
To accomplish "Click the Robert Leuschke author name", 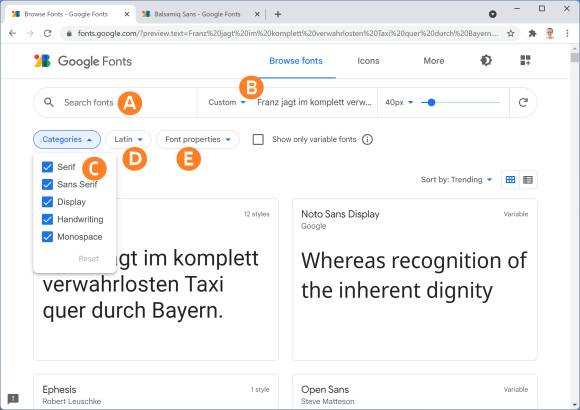I will [72, 401].
